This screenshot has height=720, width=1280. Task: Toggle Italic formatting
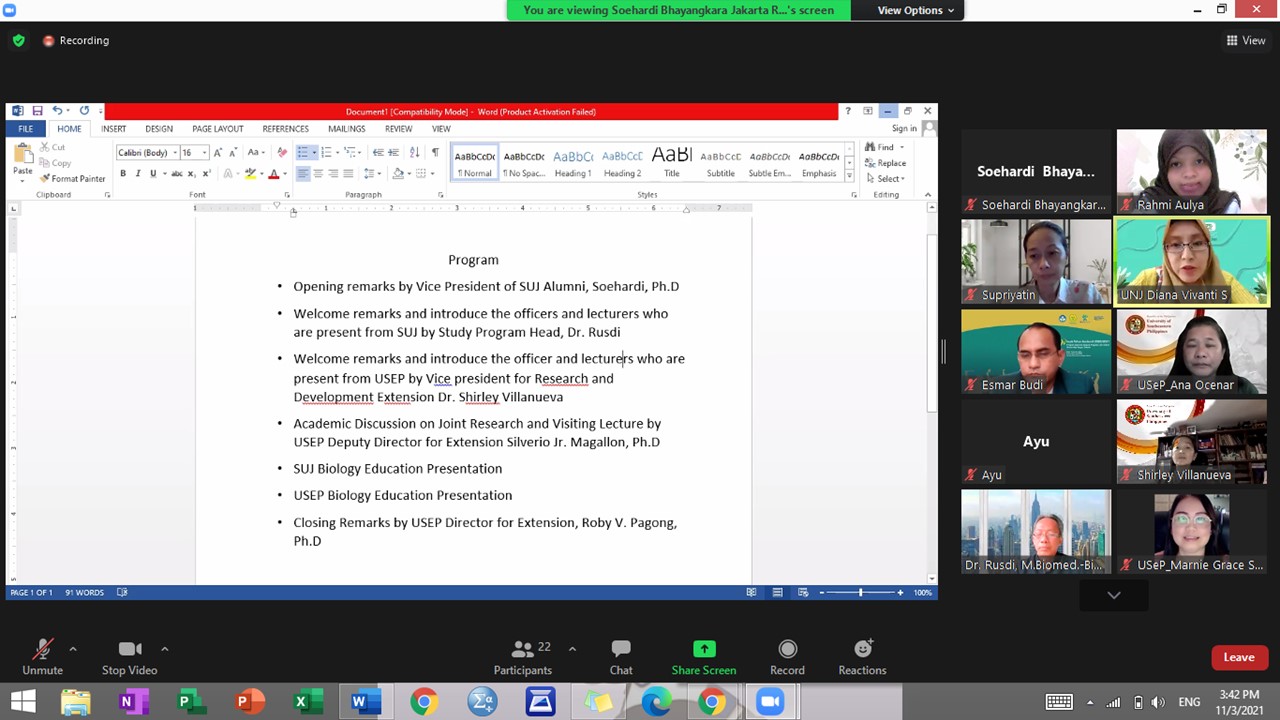coord(138,174)
